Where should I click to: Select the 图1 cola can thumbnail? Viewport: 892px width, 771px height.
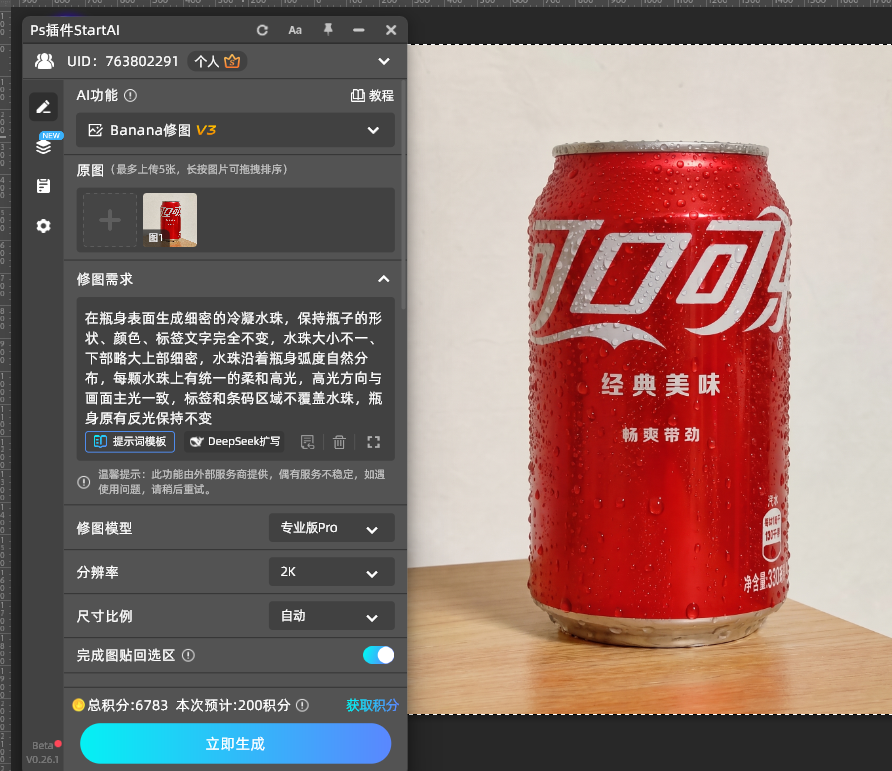tap(170, 220)
